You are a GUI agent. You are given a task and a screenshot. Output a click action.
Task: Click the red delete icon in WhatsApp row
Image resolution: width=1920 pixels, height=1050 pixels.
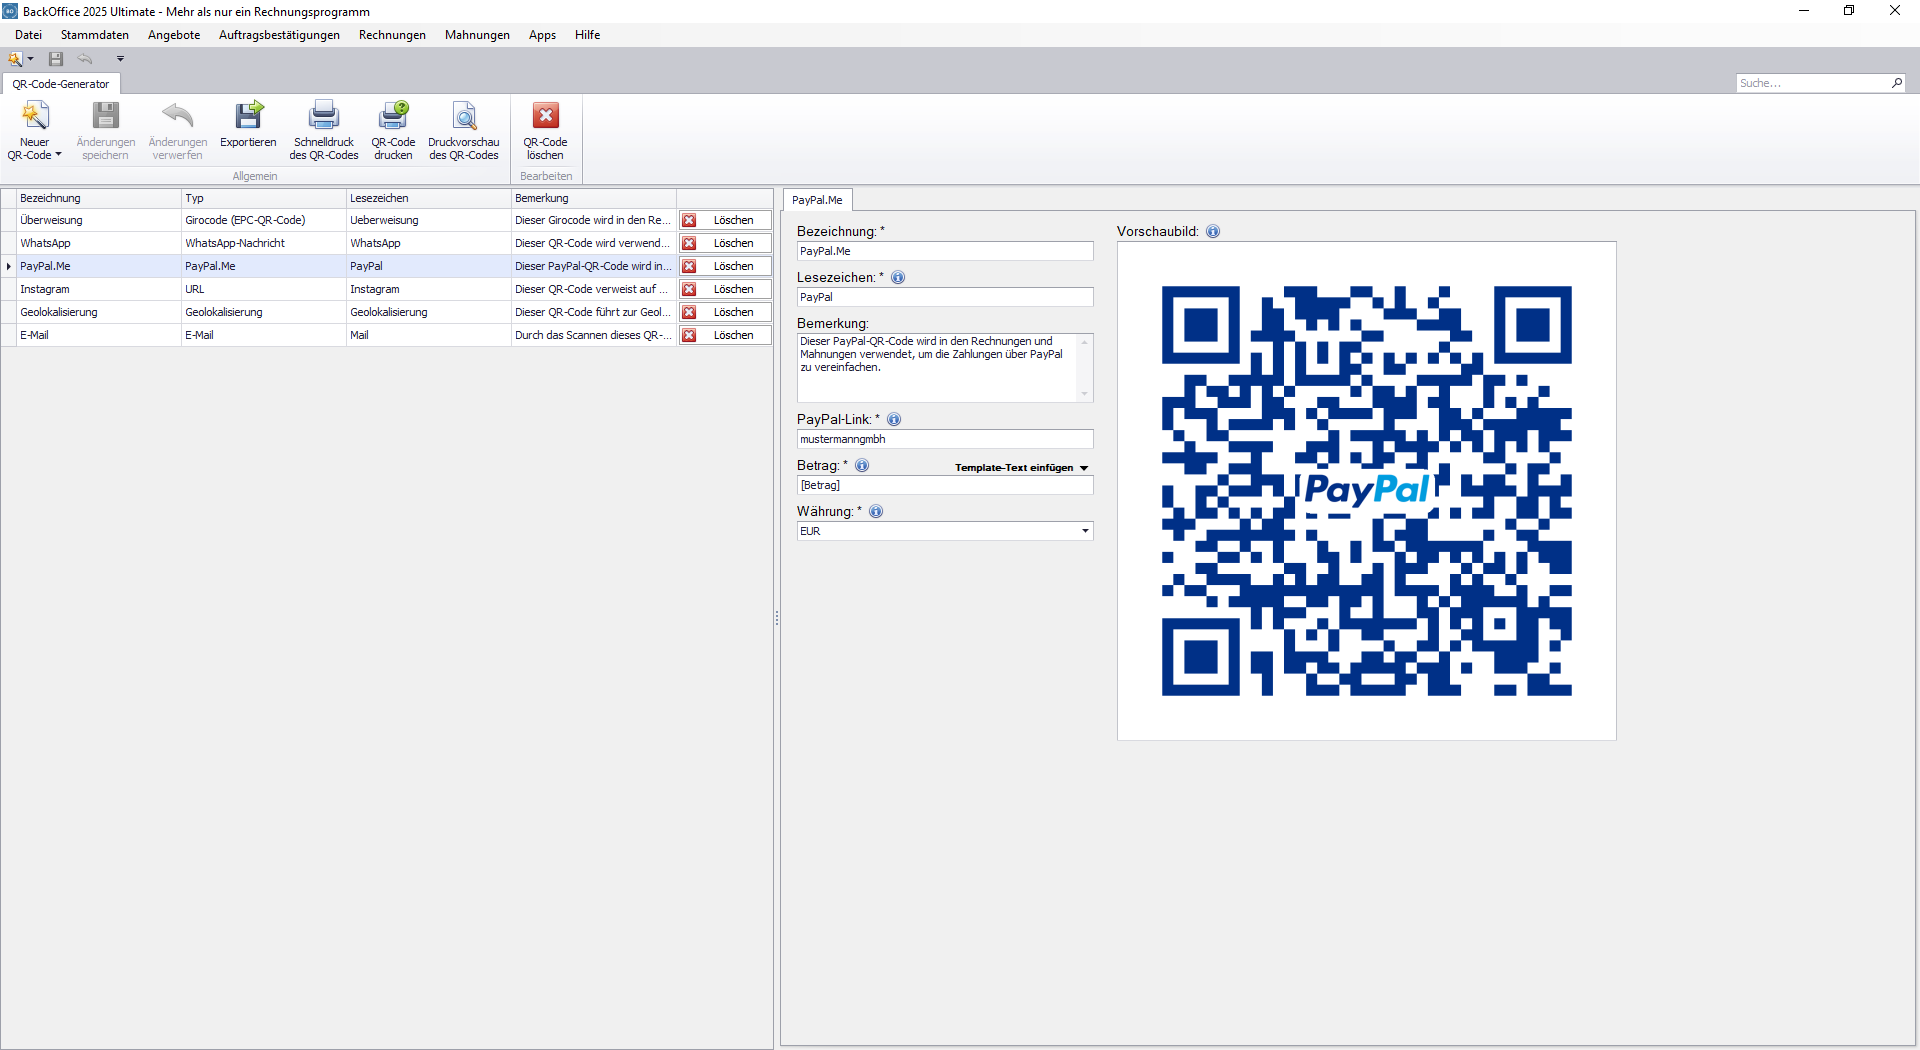[x=689, y=243]
